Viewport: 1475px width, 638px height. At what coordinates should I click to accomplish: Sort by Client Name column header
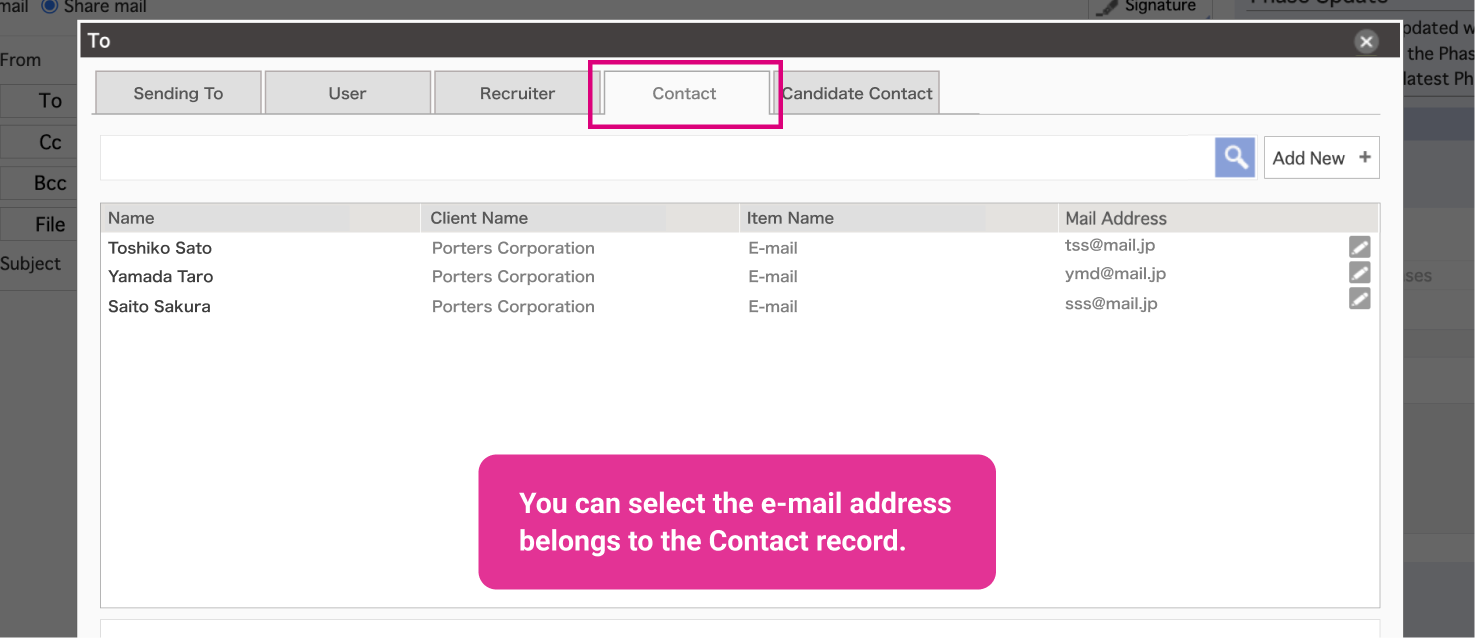pyautogui.click(x=479, y=218)
